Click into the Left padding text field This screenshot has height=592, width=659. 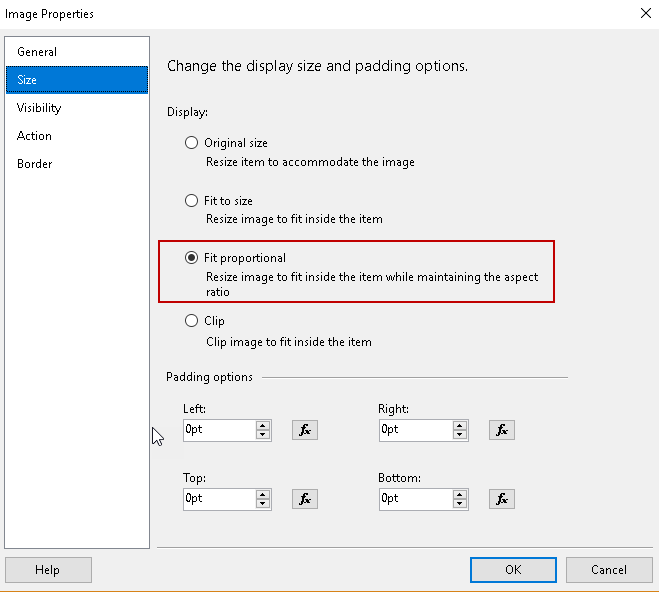(218, 430)
